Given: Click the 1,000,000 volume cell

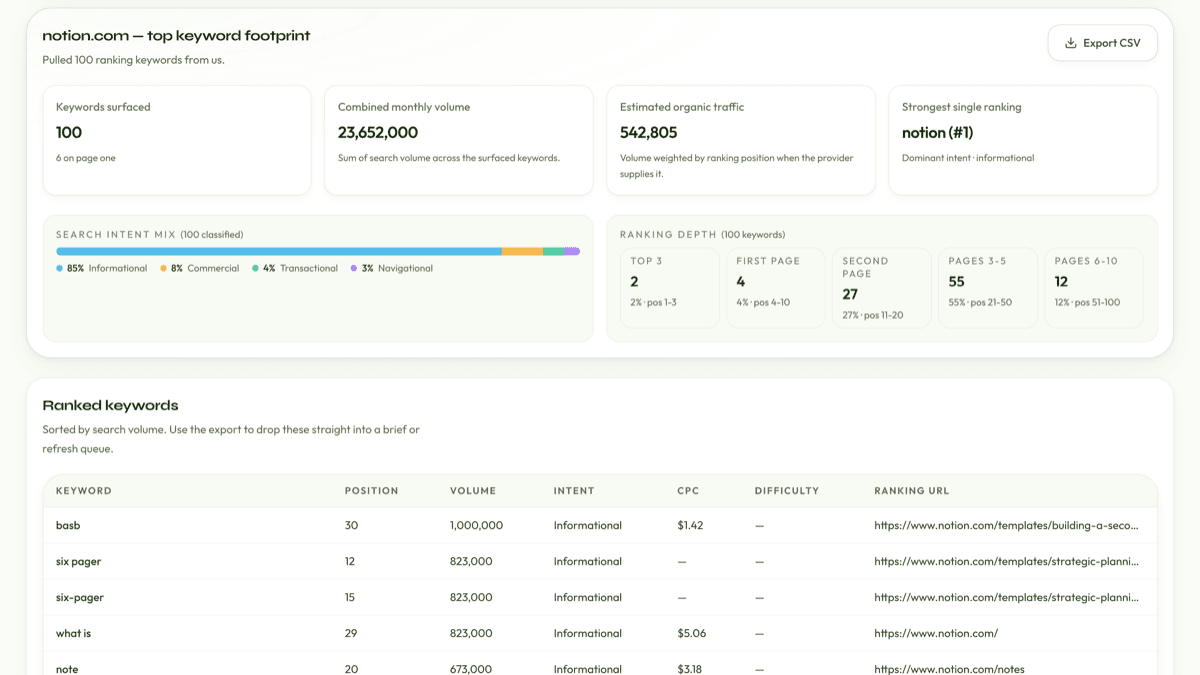Looking at the screenshot, I should 476,525.
